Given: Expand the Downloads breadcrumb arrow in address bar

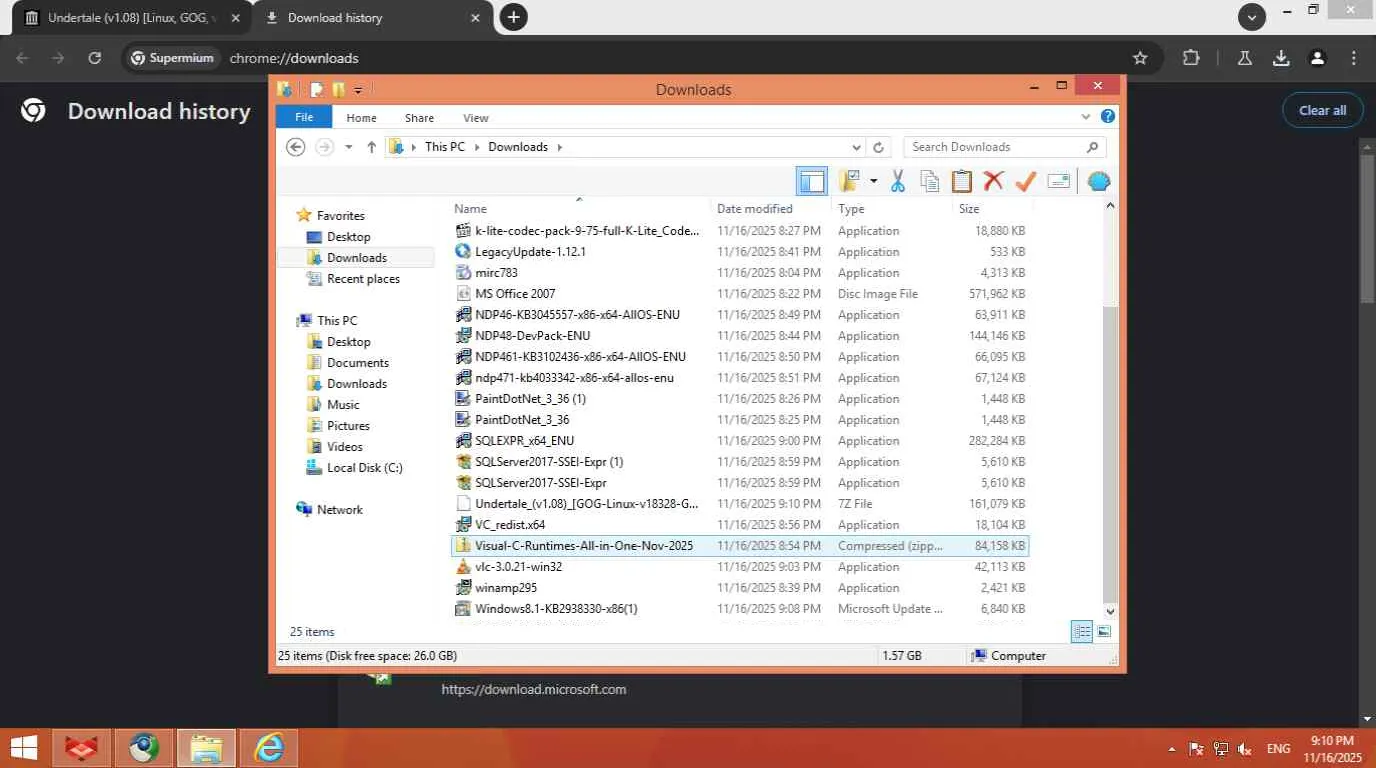Looking at the screenshot, I should tap(560, 147).
